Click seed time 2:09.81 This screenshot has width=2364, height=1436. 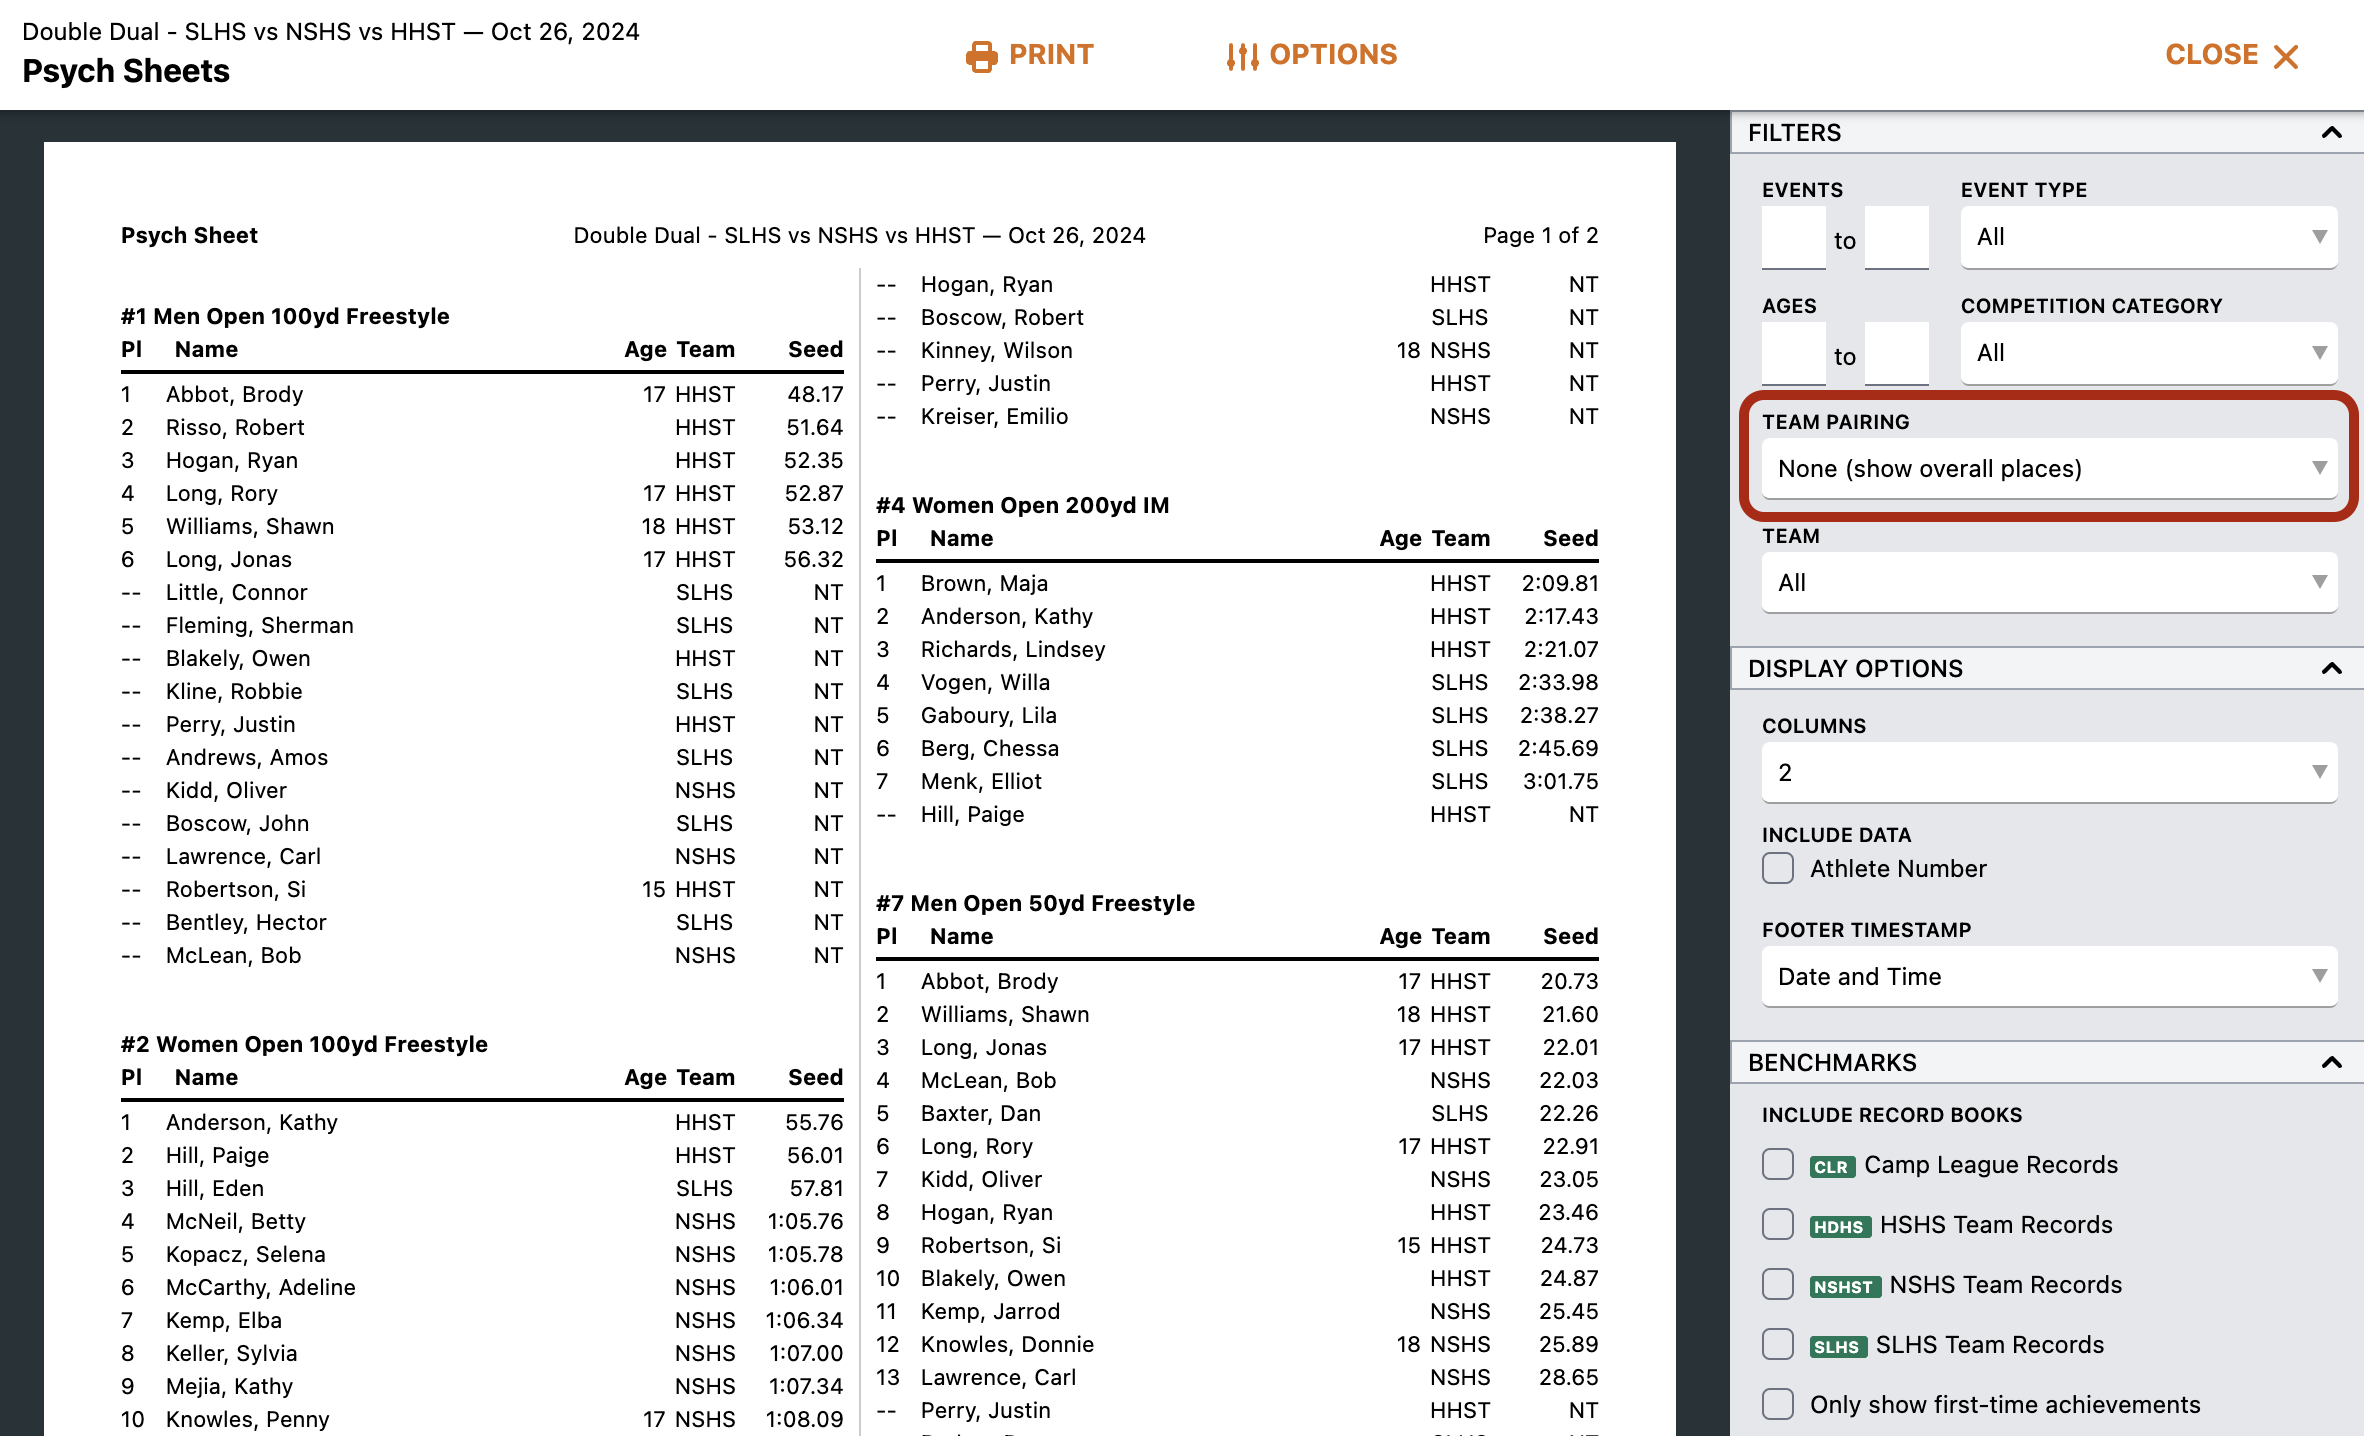[x=1560, y=583]
